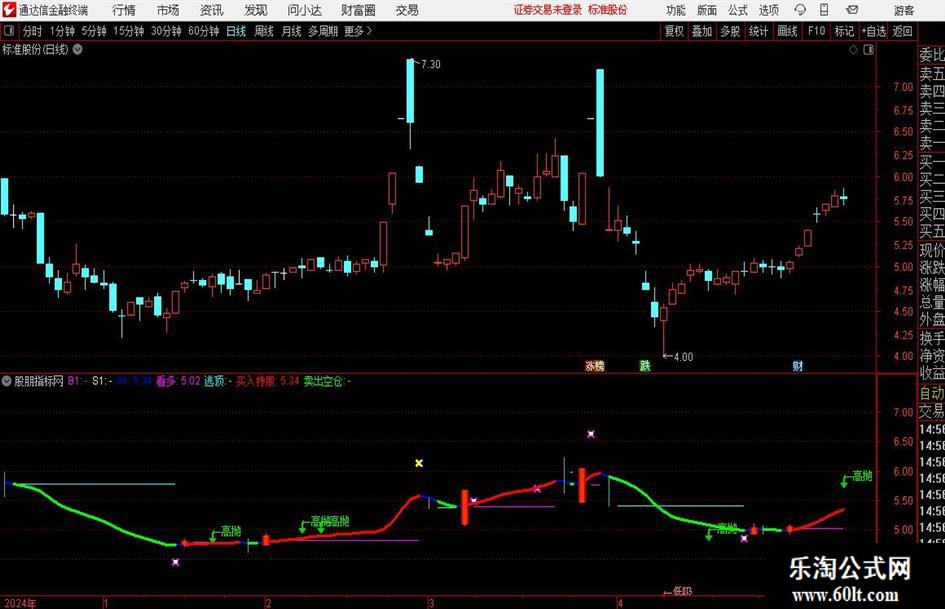Open the messages envelope icon
Image resolution: width=945 pixels, height=609 pixels.
[x=852, y=10]
